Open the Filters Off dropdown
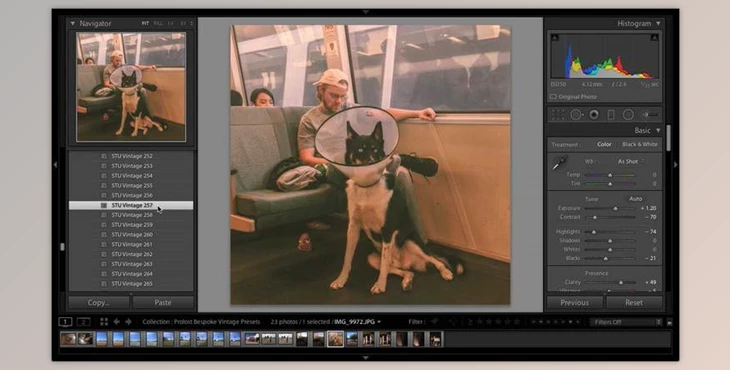The width and height of the screenshot is (730, 370). coord(626,322)
